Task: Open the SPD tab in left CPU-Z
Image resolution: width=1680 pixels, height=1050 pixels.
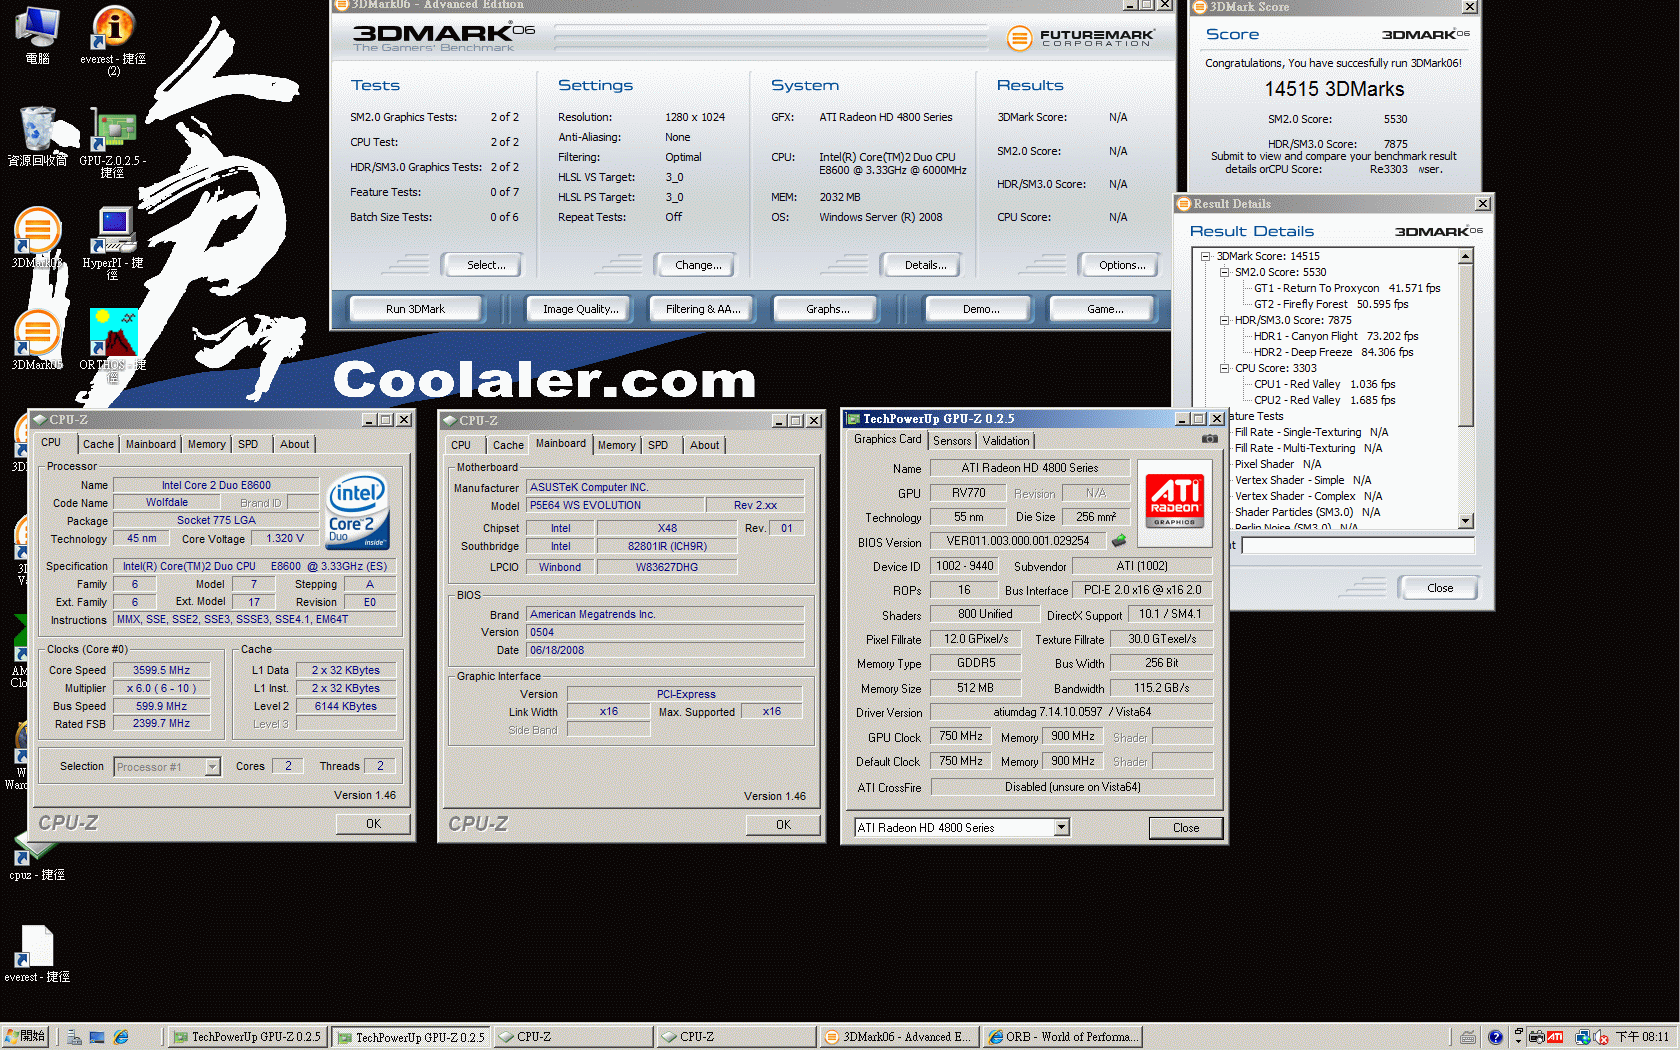Action: coord(248,444)
